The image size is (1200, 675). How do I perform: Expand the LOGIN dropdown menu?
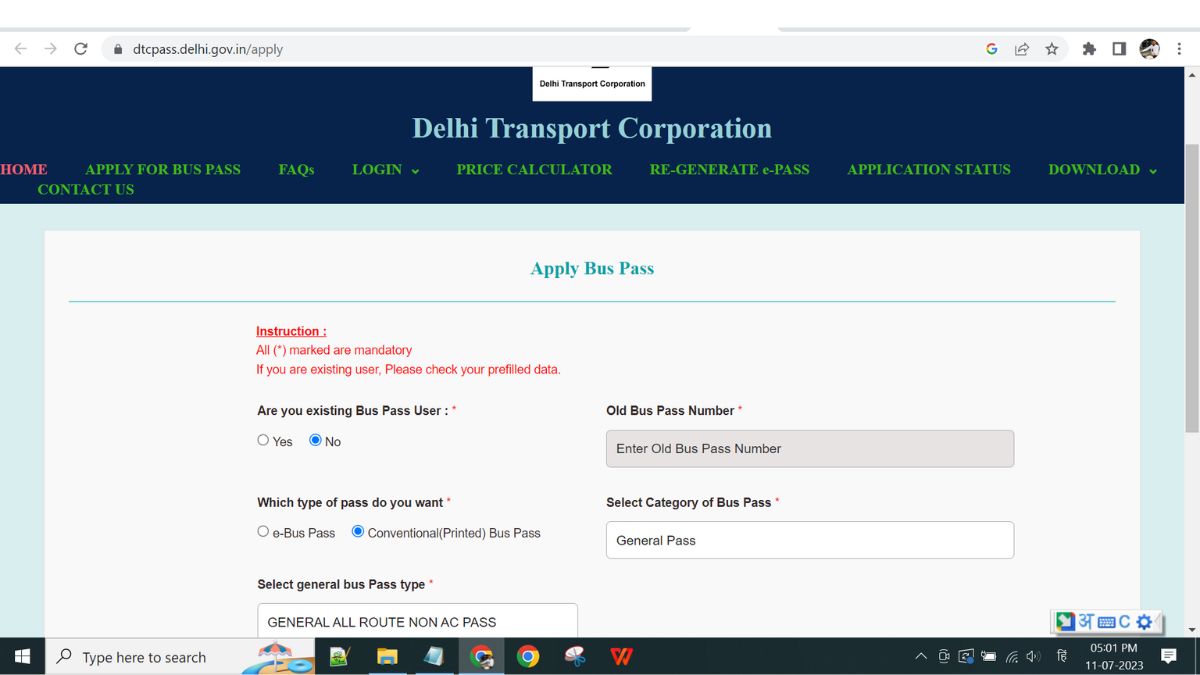click(x=385, y=169)
